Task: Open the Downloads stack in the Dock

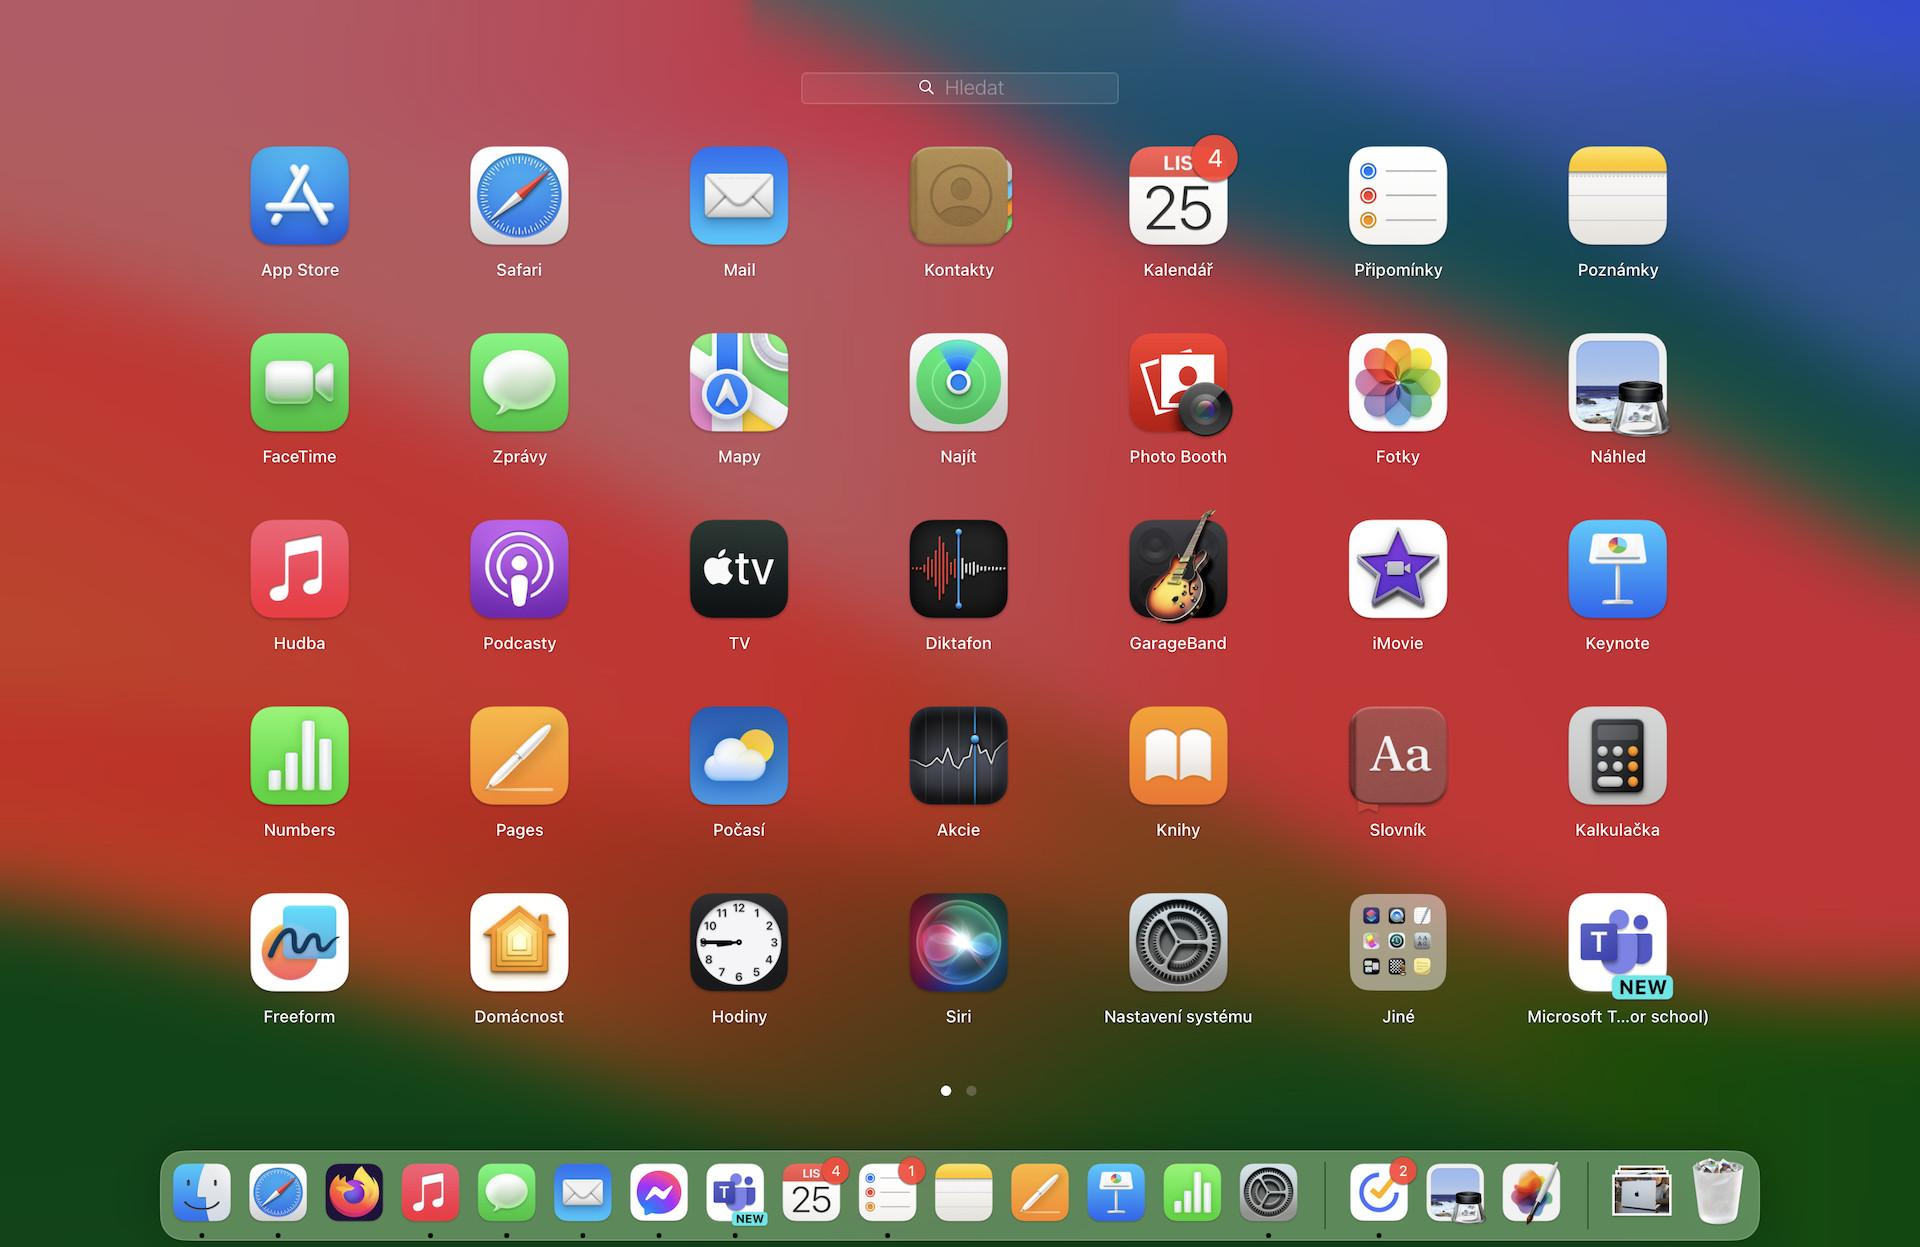Action: point(1641,1192)
